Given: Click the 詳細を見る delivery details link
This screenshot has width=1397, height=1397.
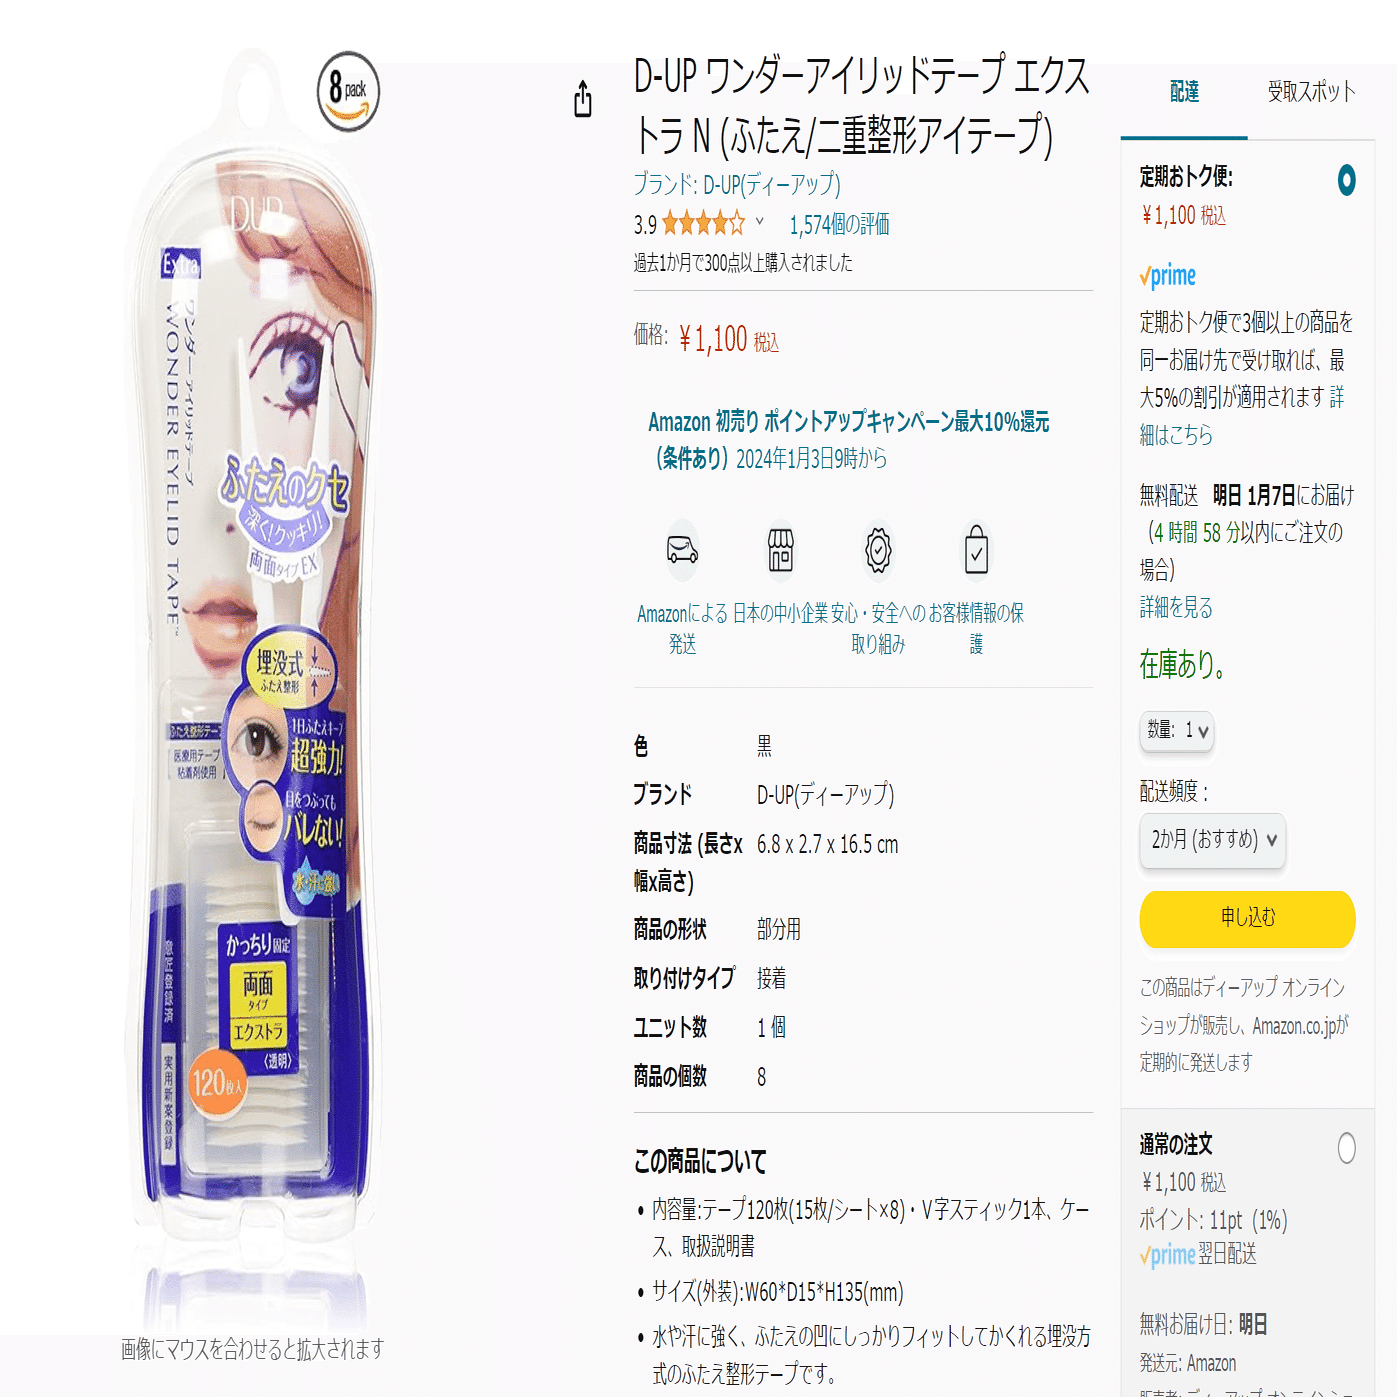Looking at the screenshot, I should [1176, 607].
